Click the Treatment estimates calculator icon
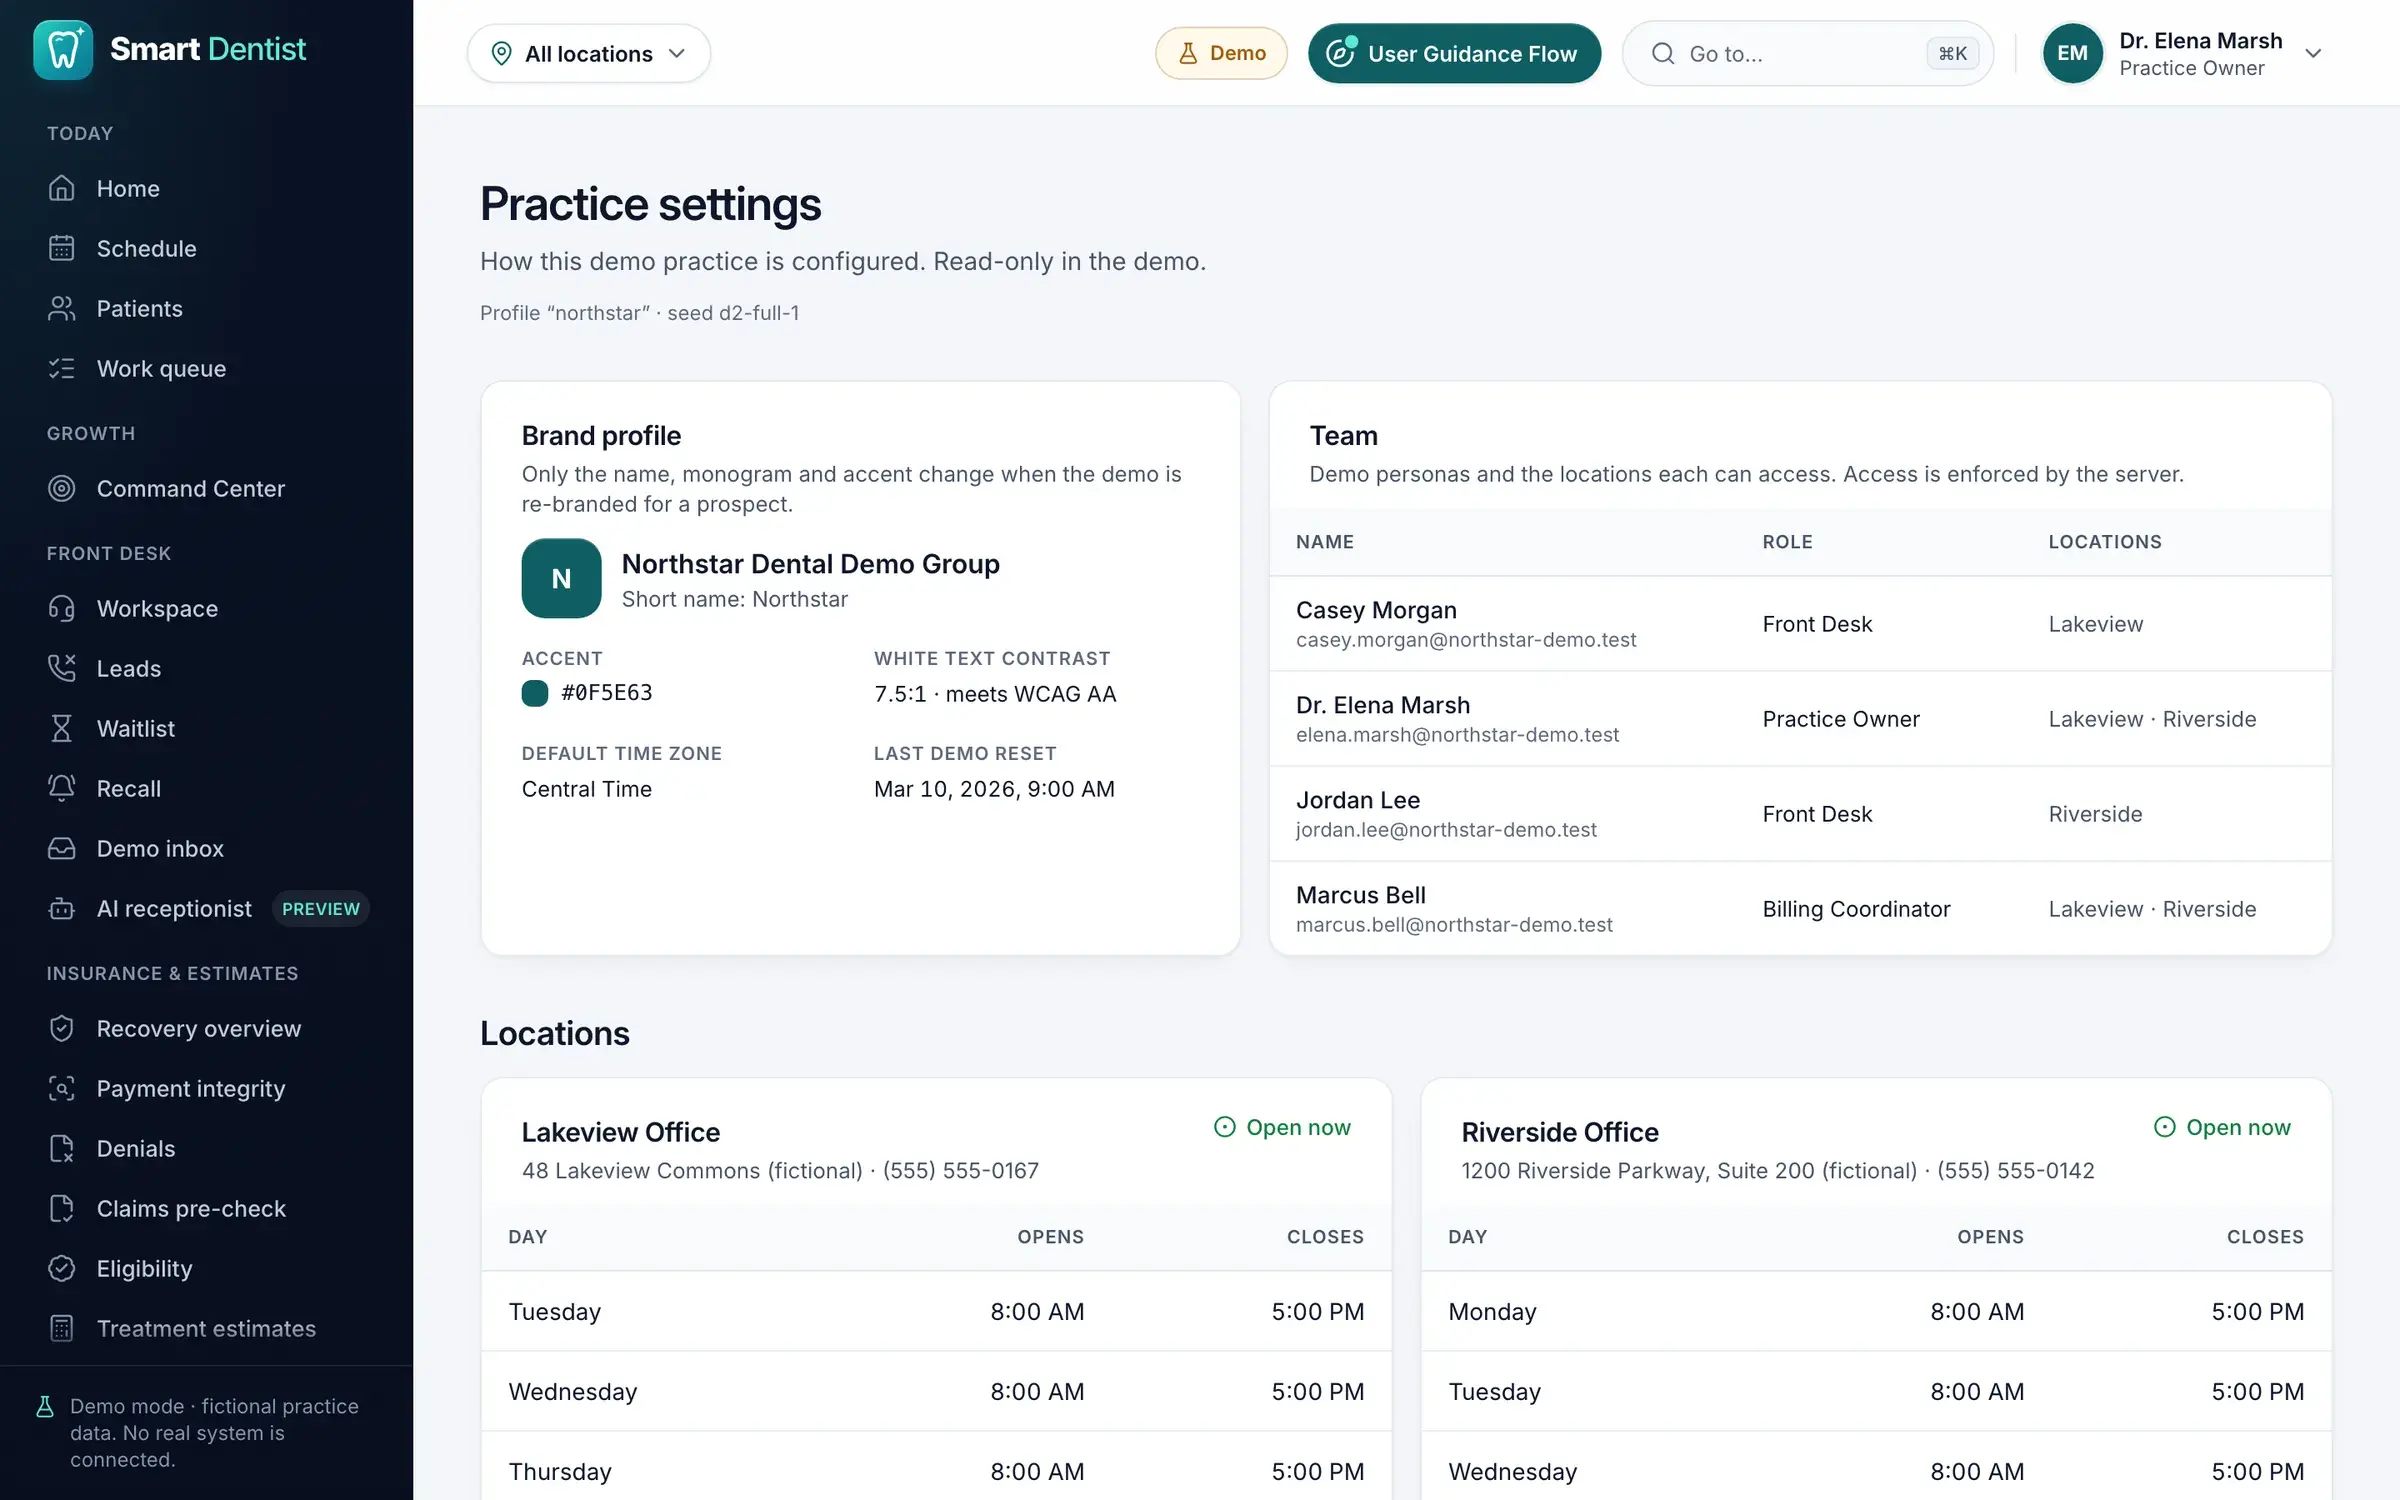The width and height of the screenshot is (2400, 1500). 62,1328
